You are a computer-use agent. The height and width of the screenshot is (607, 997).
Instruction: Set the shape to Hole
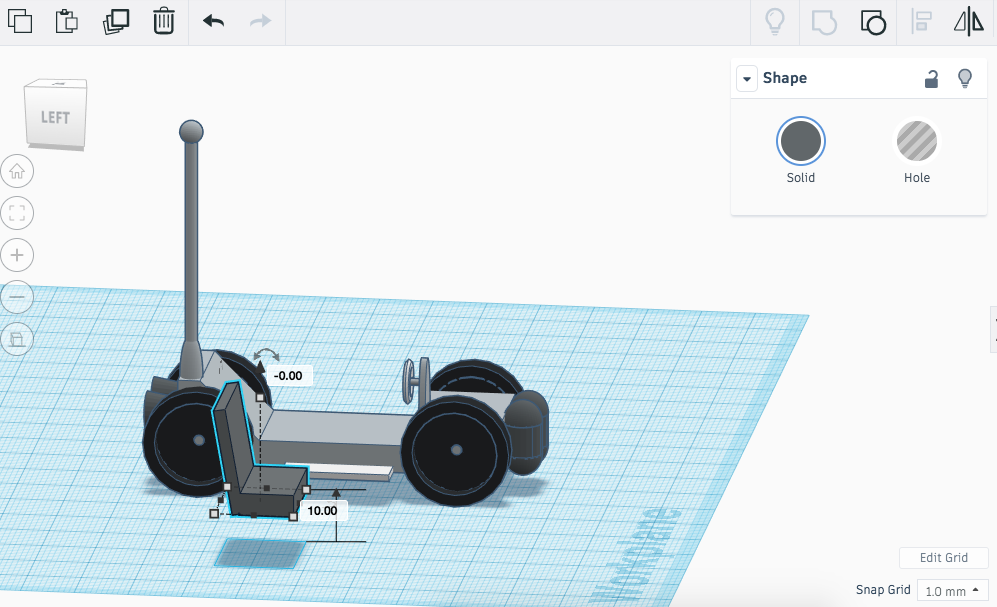pos(916,141)
